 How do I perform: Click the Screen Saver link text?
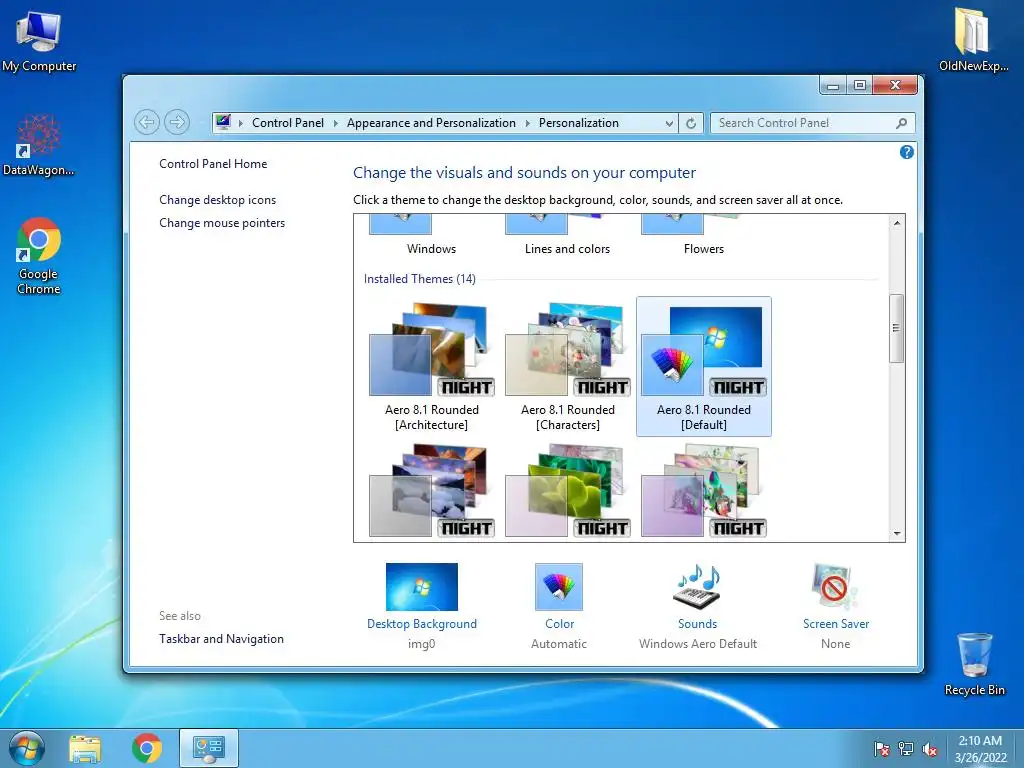click(x=836, y=624)
